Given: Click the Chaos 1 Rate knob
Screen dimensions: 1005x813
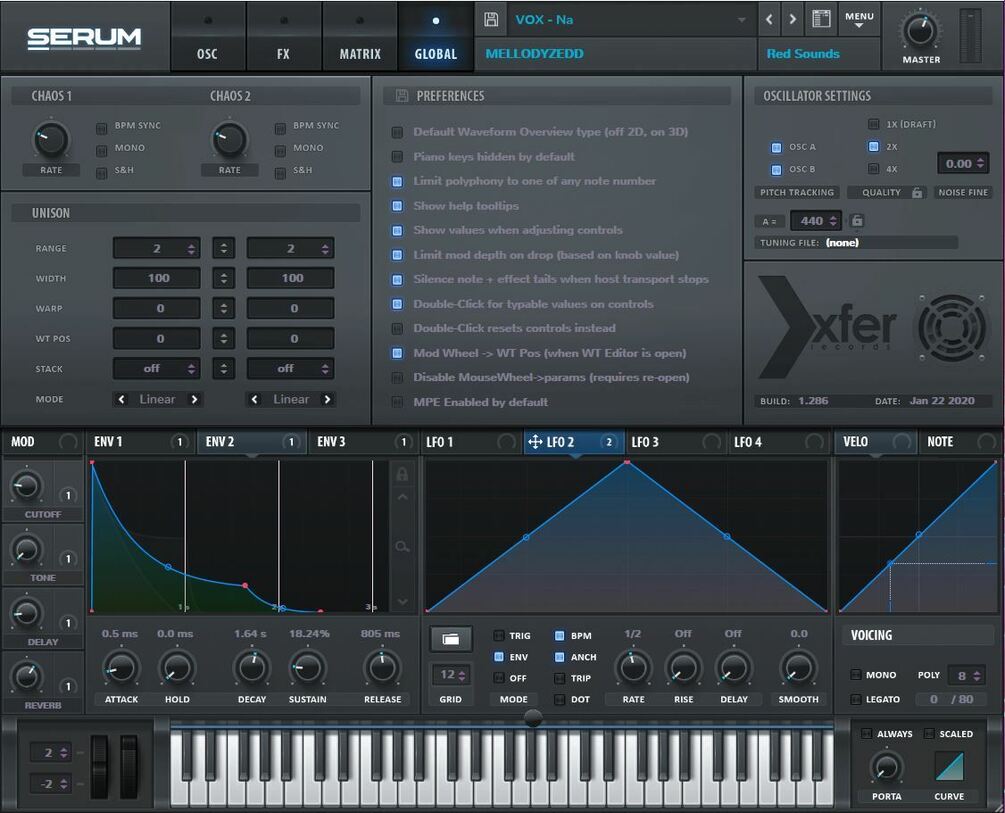Looking at the screenshot, I should (x=51, y=139).
